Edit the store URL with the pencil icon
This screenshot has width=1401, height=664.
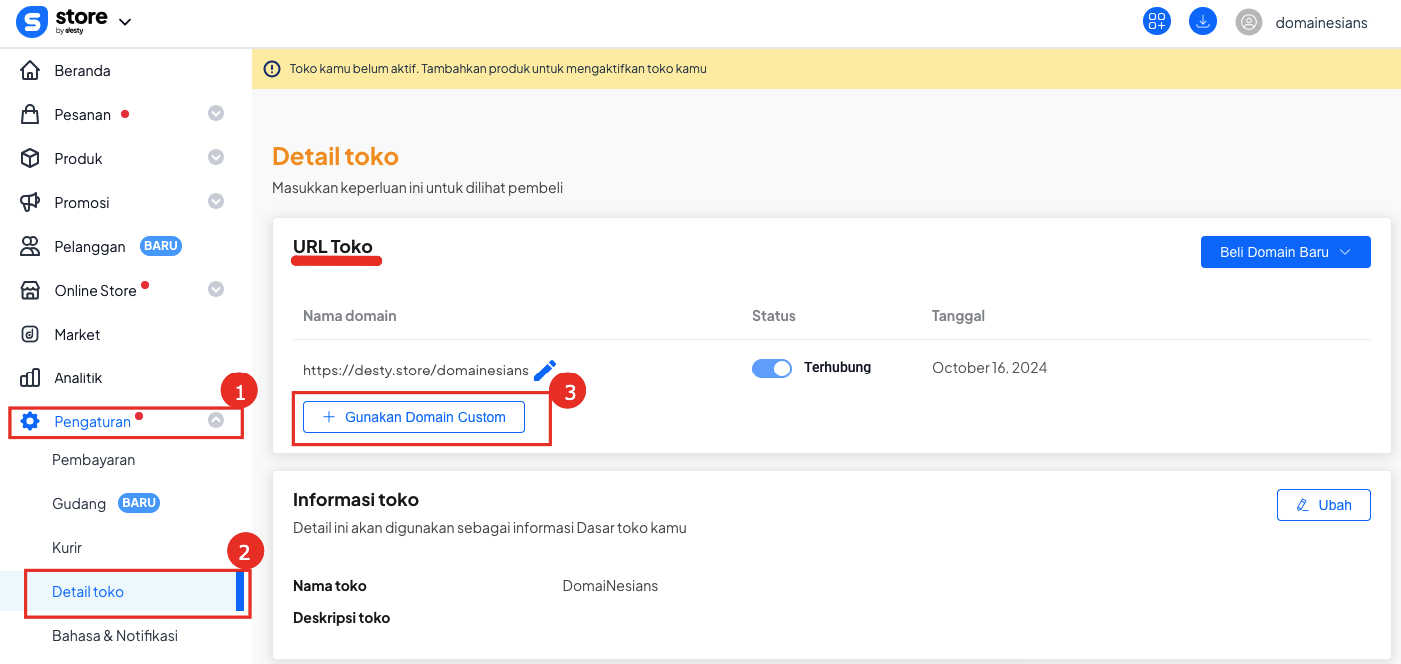(546, 369)
